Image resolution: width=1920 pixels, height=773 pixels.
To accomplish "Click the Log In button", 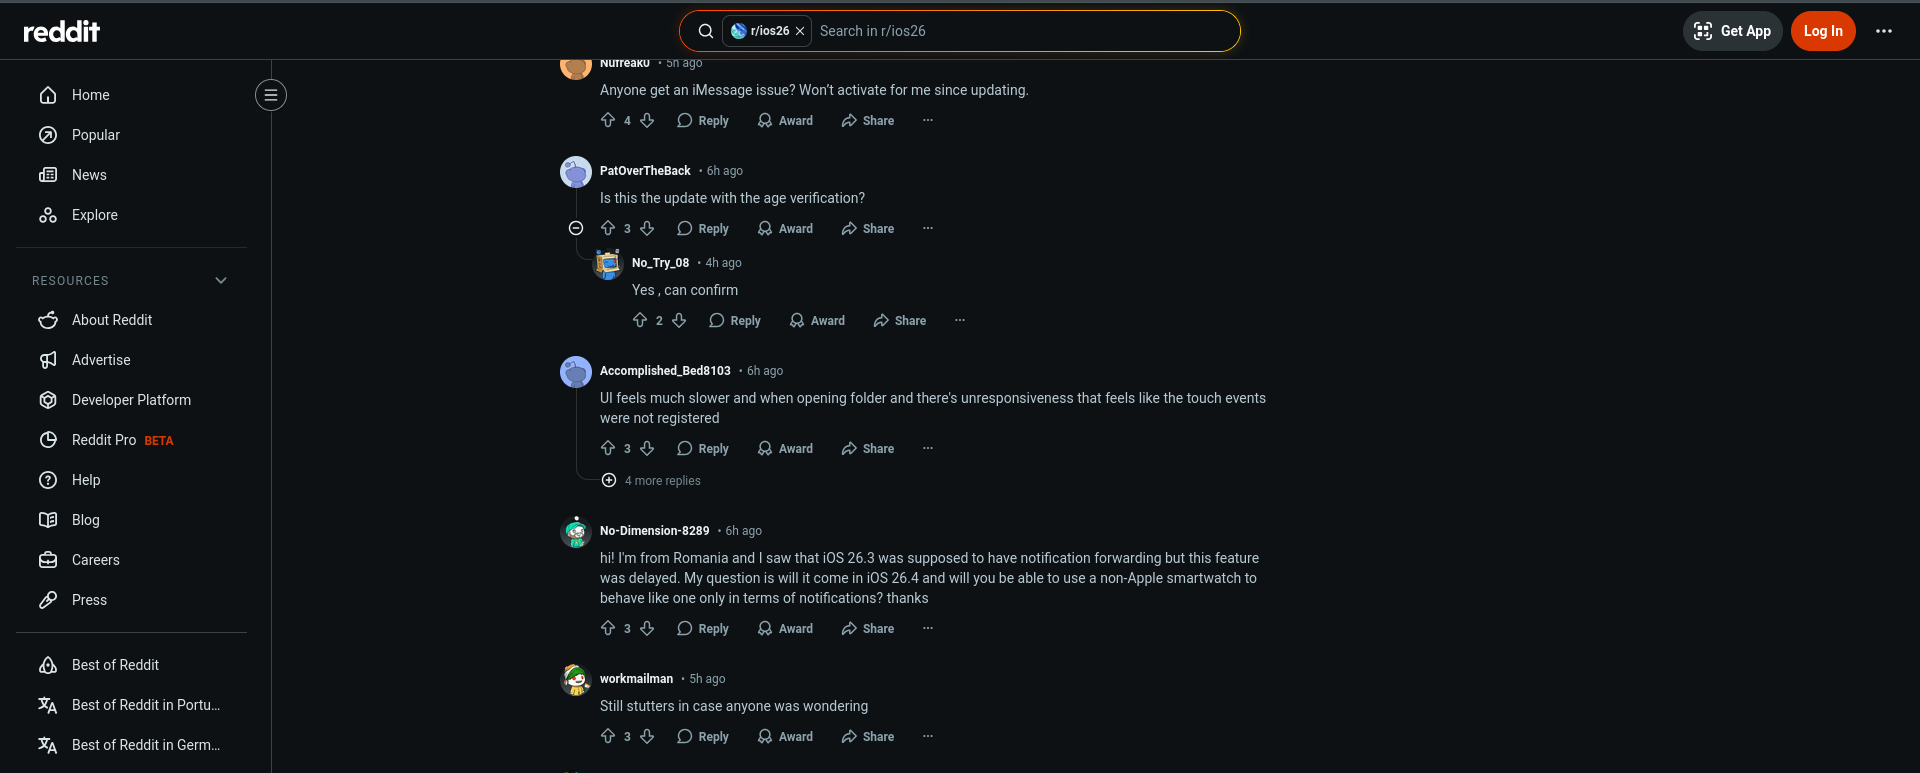I will (1822, 31).
